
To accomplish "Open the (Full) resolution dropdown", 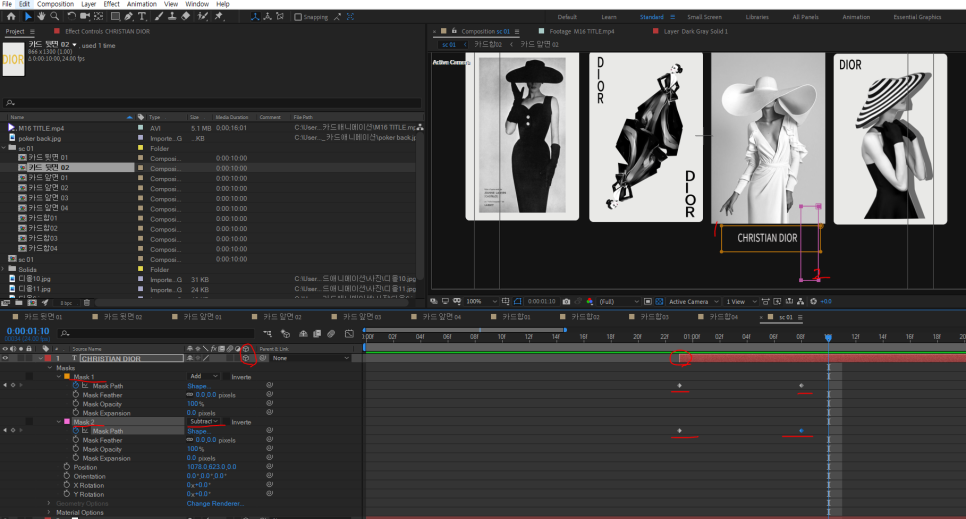I will coord(619,301).
